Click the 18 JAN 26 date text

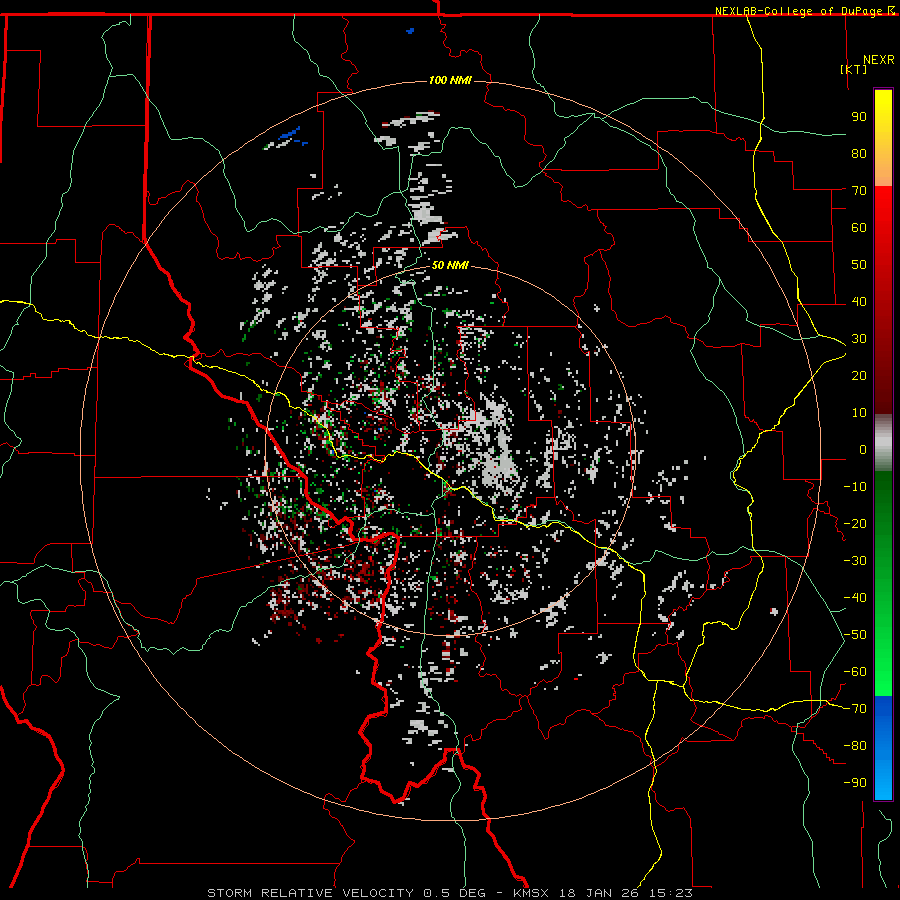pyautogui.click(x=599, y=893)
